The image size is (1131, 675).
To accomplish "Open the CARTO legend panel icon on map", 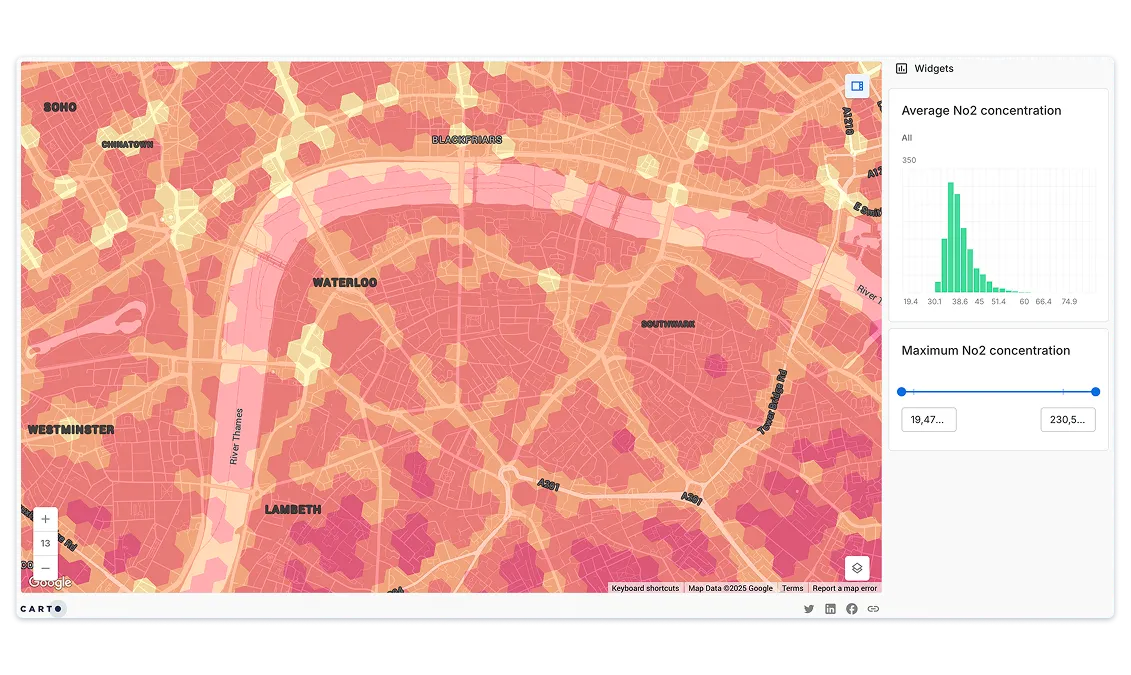I will (x=857, y=86).
